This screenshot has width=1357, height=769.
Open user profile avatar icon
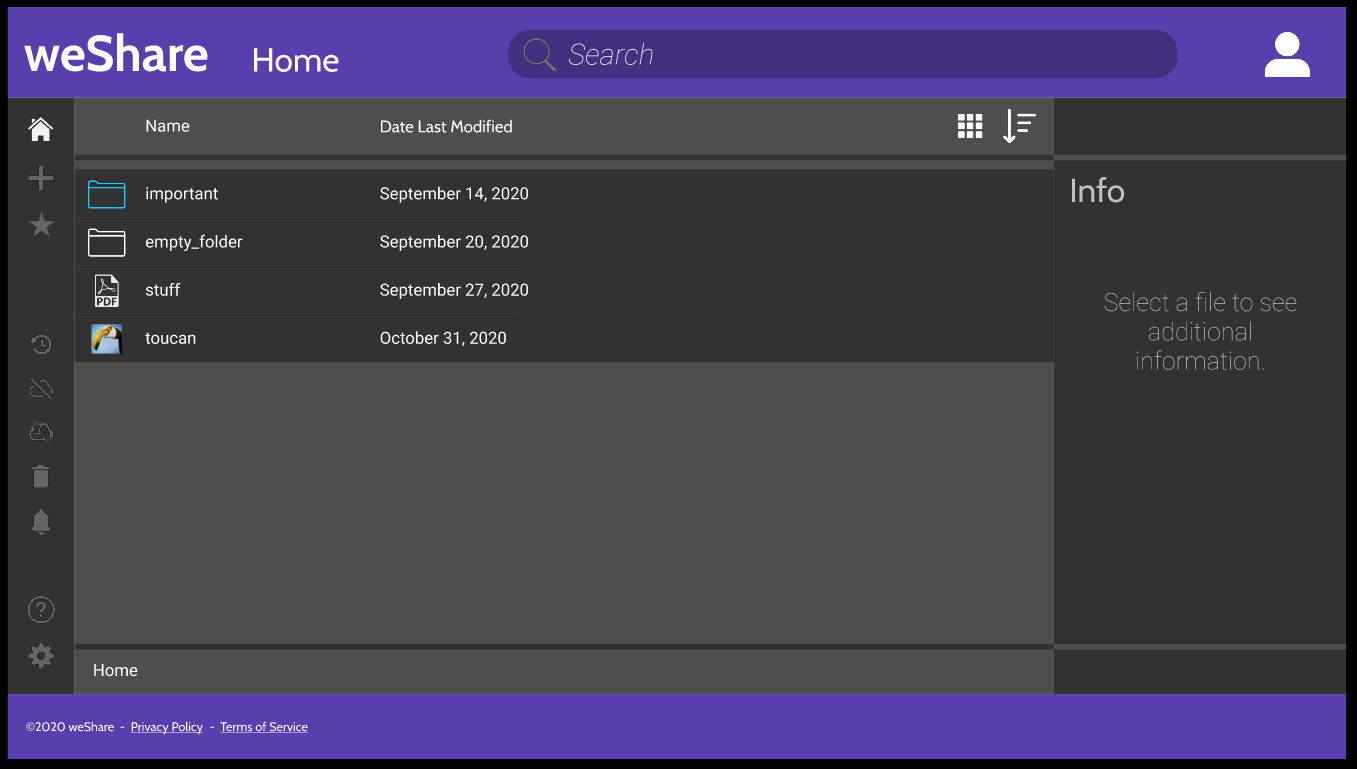1287,55
